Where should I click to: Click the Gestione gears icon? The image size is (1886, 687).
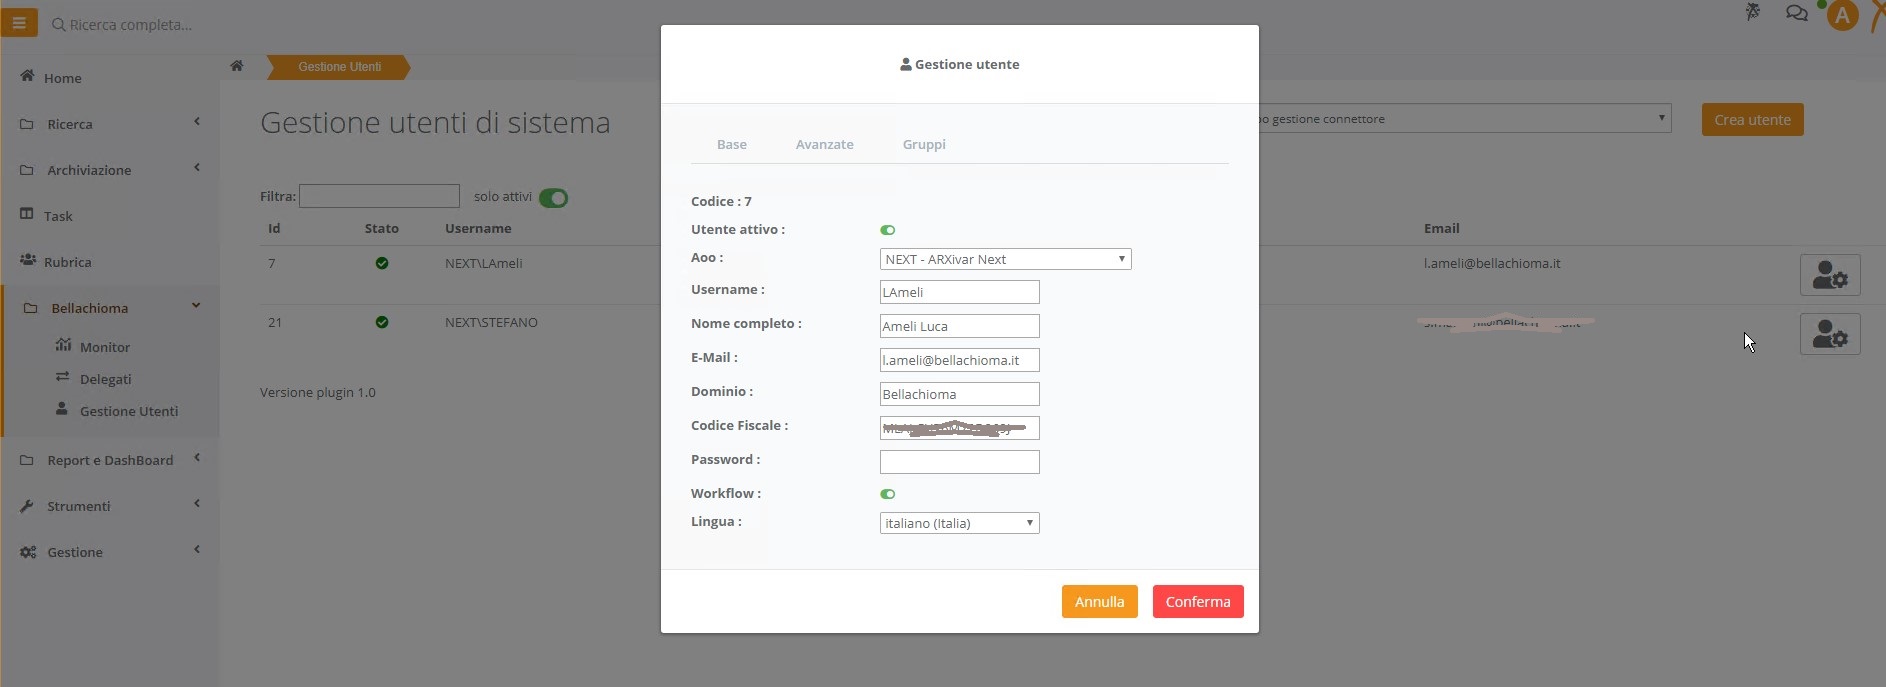(28, 552)
